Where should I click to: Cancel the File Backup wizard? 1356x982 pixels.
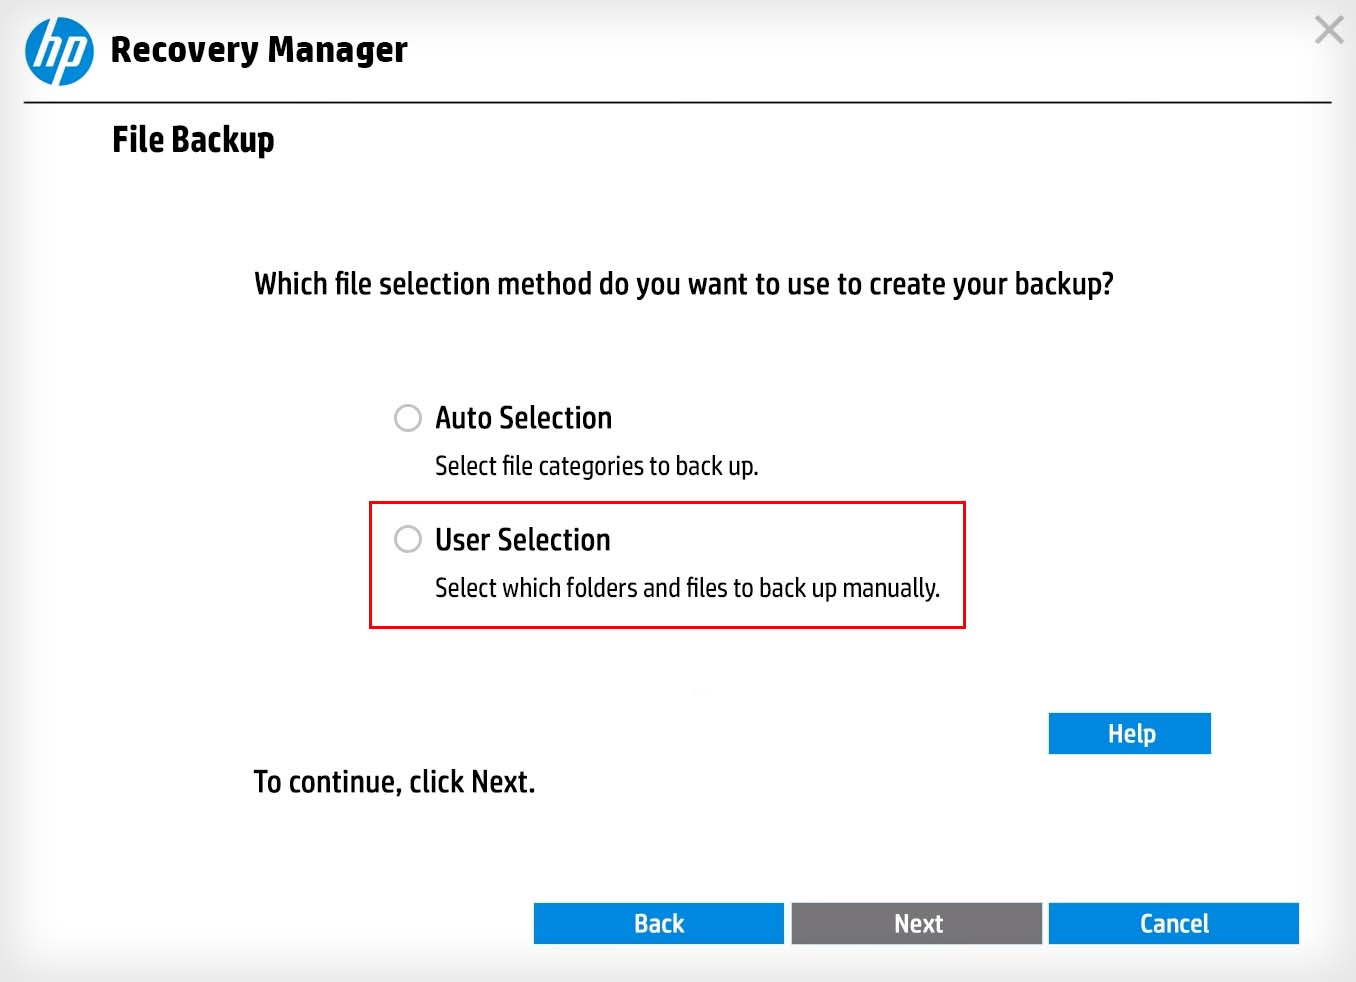tap(1174, 924)
